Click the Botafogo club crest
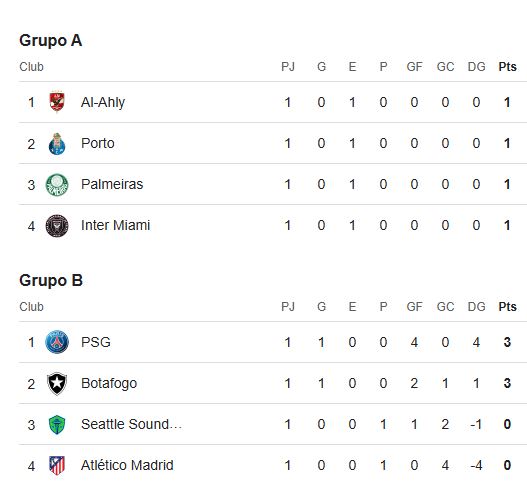 pyautogui.click(x=57, y=383)
